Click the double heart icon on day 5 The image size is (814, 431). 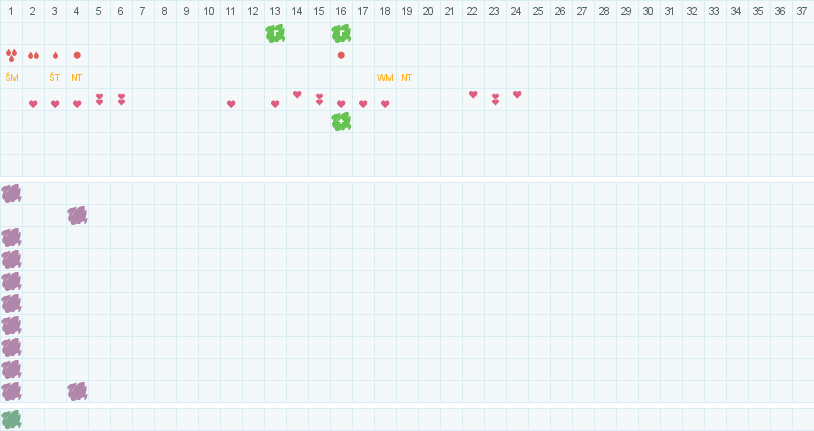[99, 99]
